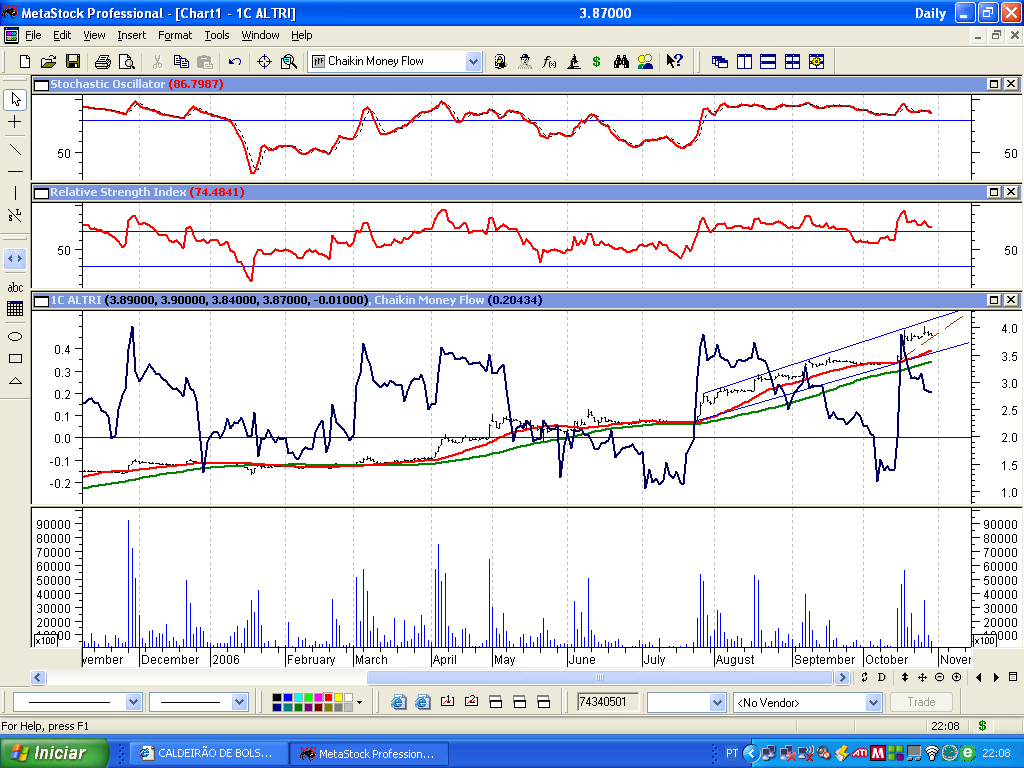Close the Stochastic Oscillator inner window
Image resolution: width=1024 pixels, height=768 pixels.
(x=1011, y=84)
